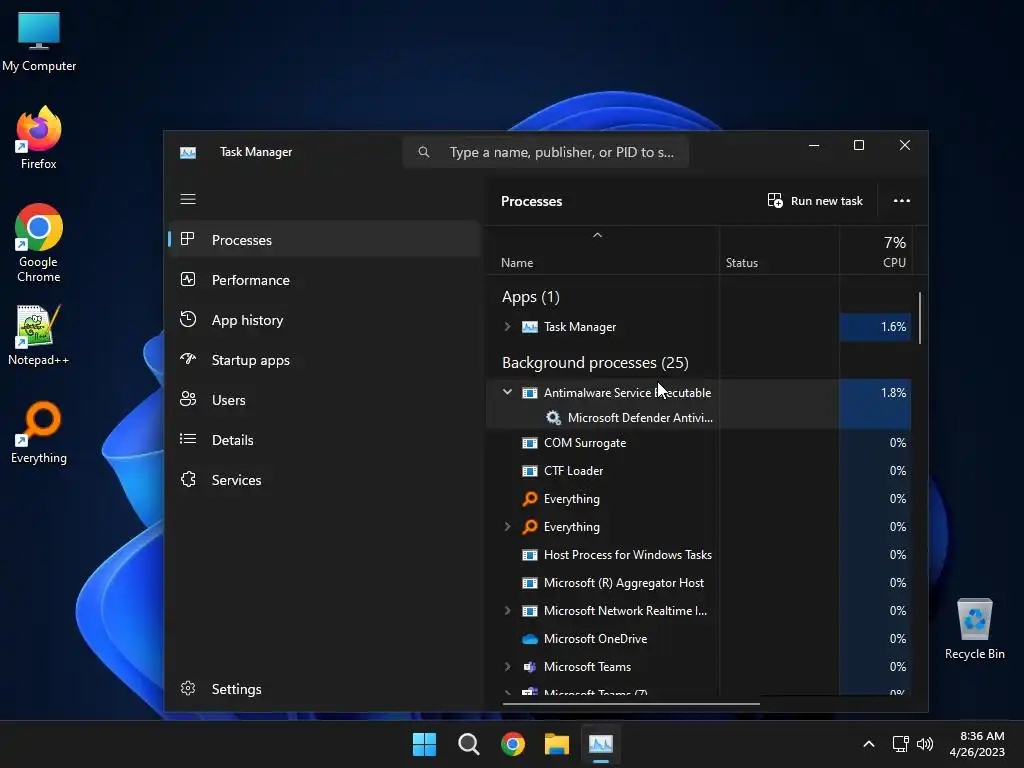1024x768 pixels.
Task: Click the Run new task button
Action: click(x=815, y=200)
